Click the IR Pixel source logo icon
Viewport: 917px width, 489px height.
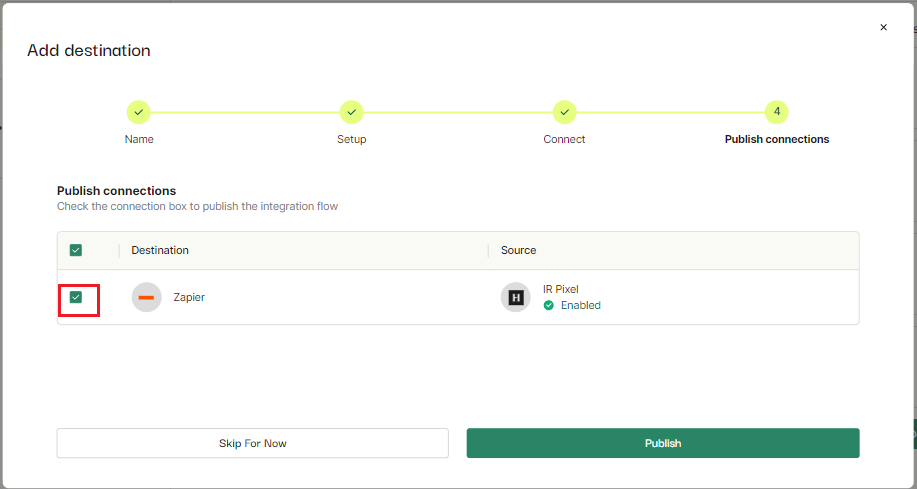click(x=516, y=297)
